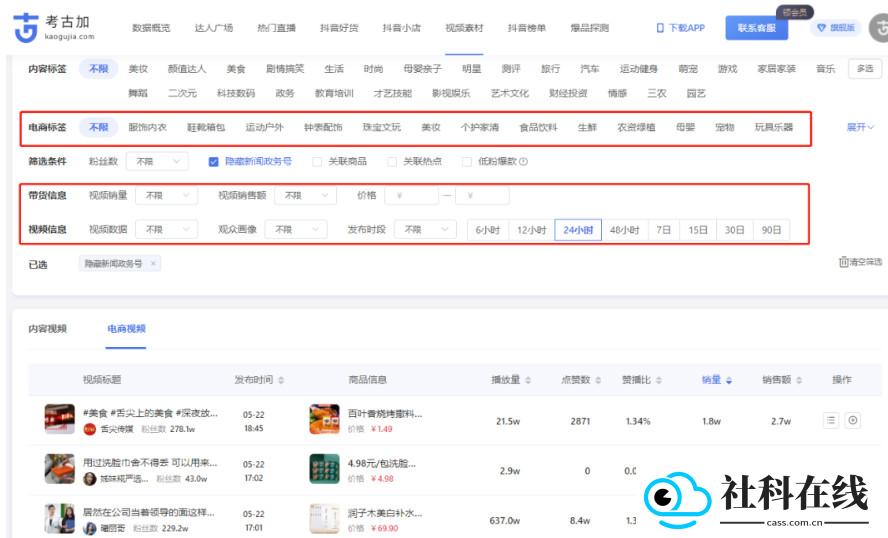Select the 6小时 time range

tap(488, 230)
